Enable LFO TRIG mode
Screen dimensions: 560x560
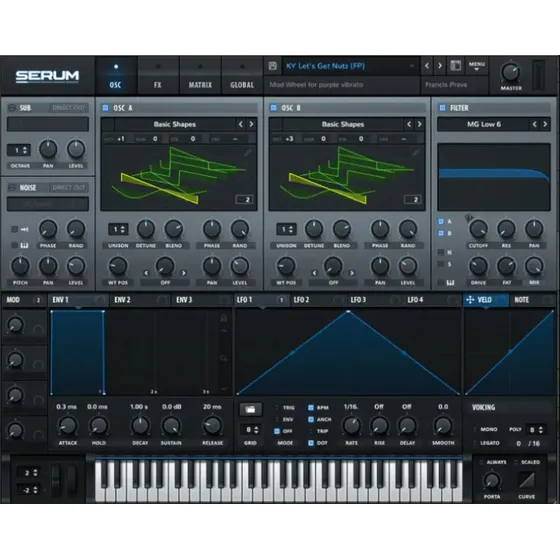276,408
